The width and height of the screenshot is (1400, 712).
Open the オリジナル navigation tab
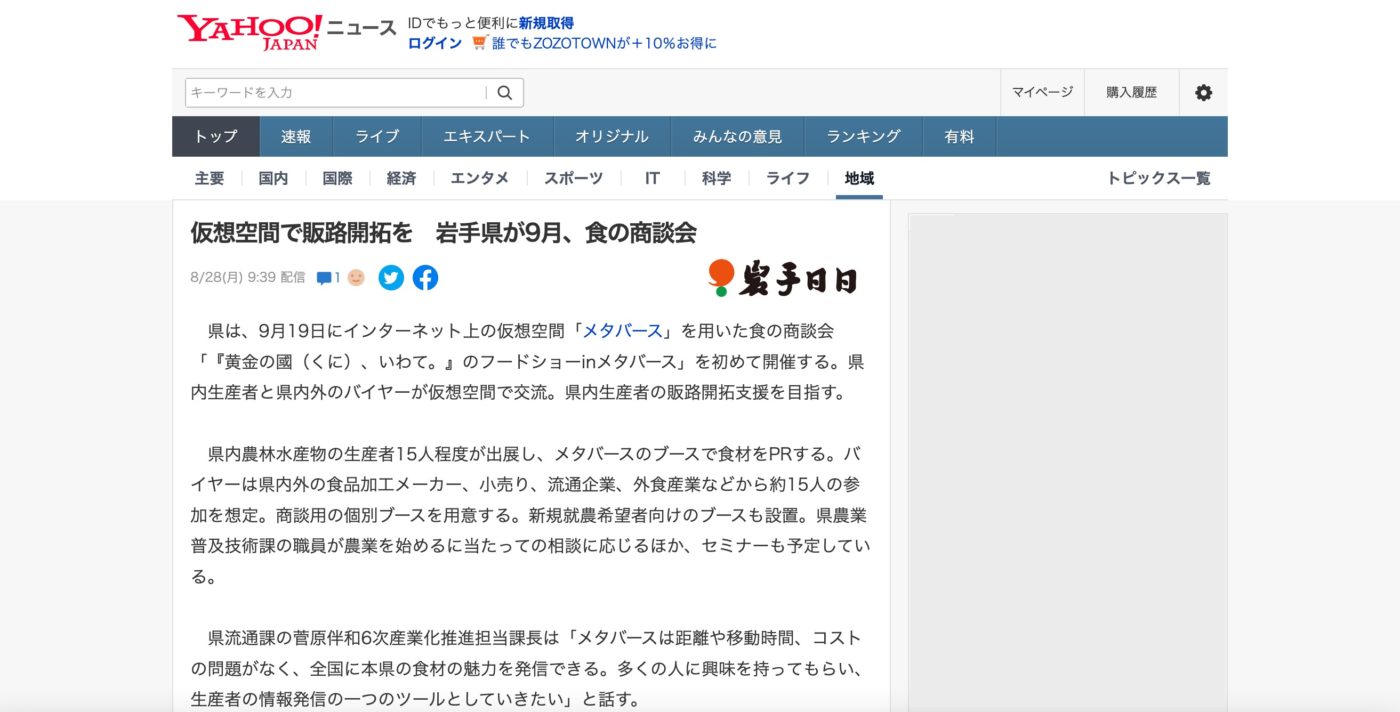(612, 137)
